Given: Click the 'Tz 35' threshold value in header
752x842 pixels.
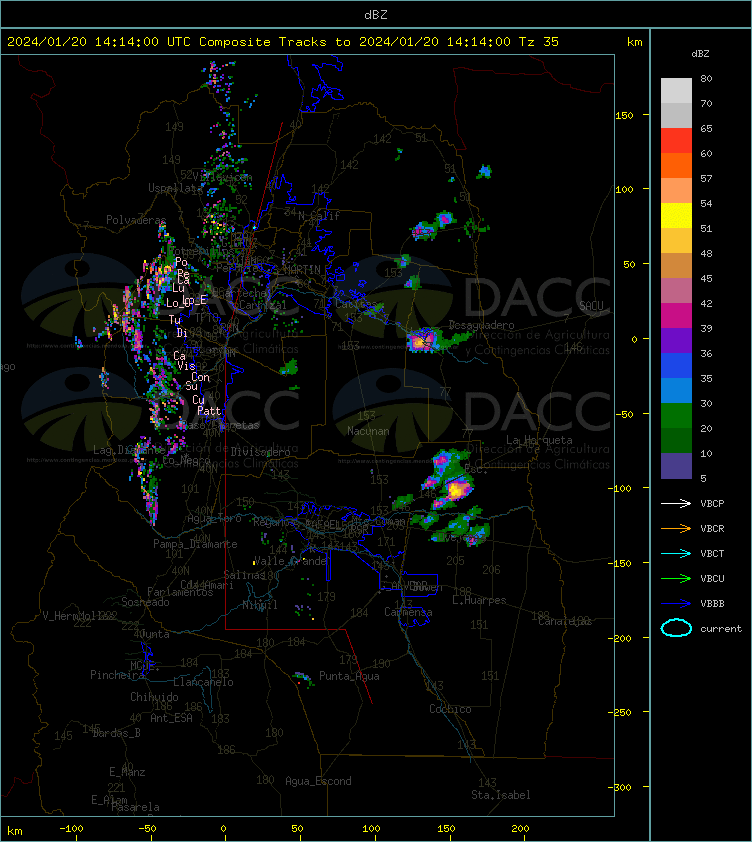Looking at the screenshot, I should [x=539, y=41].
